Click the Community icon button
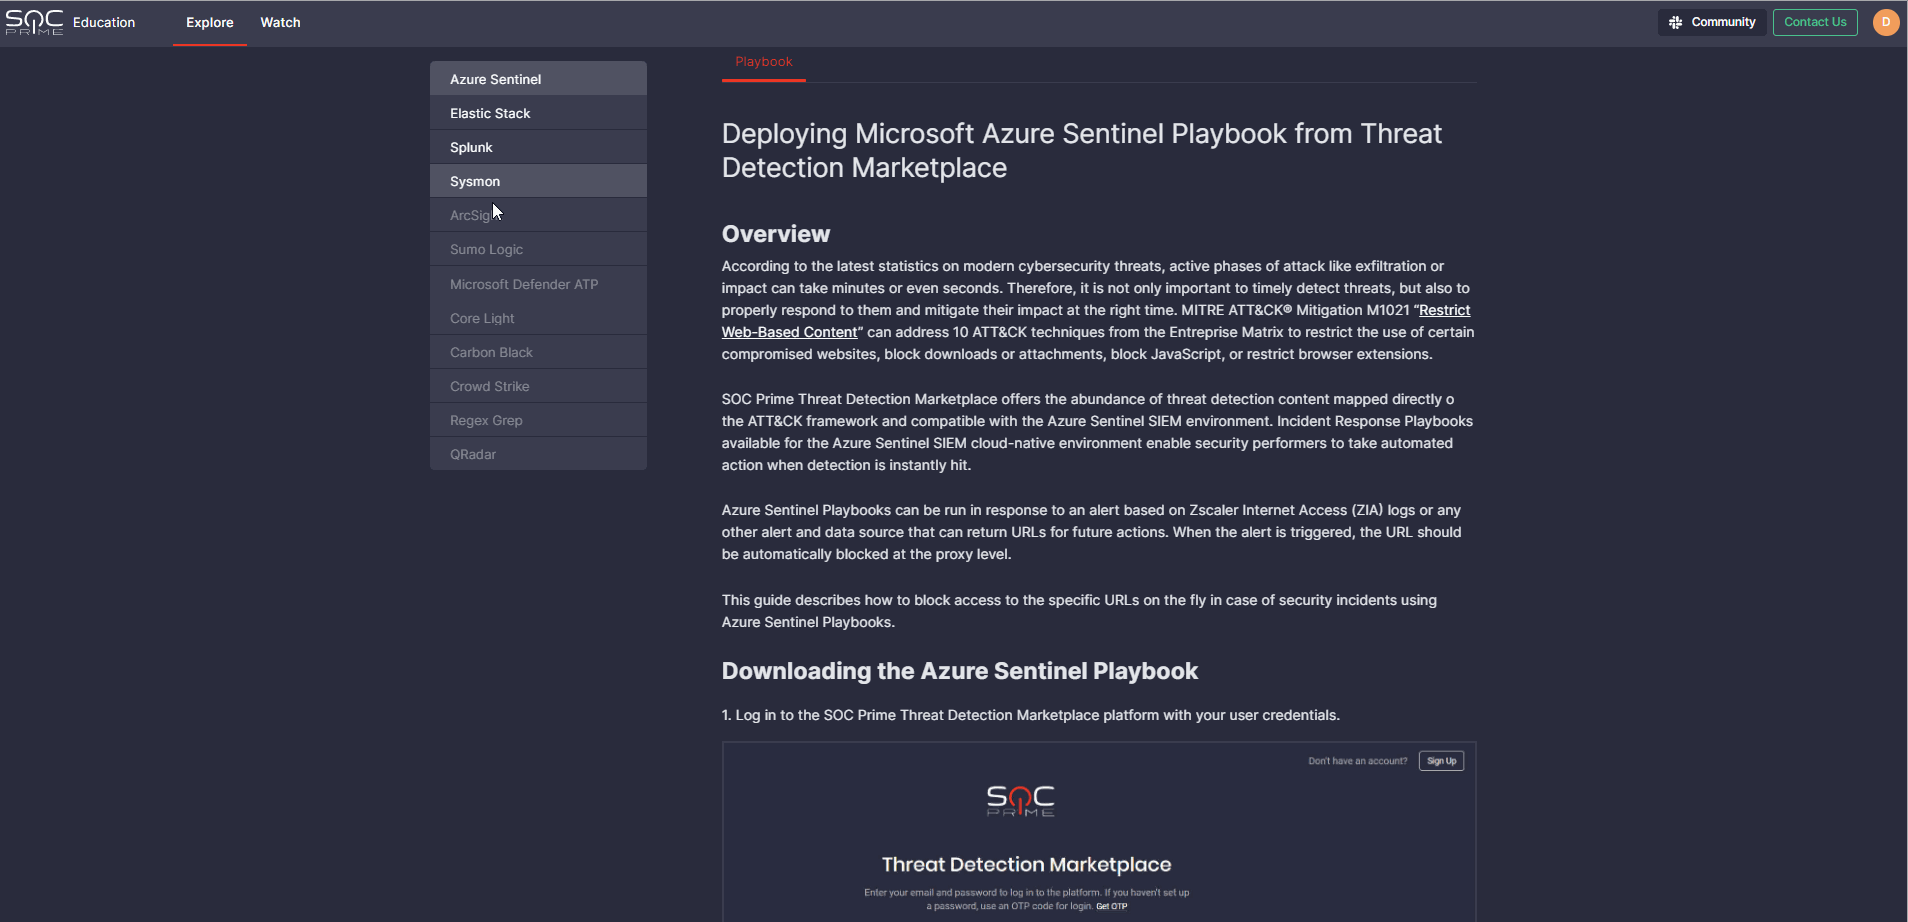Screen dimensions: 1908x922 point(1711,22)
